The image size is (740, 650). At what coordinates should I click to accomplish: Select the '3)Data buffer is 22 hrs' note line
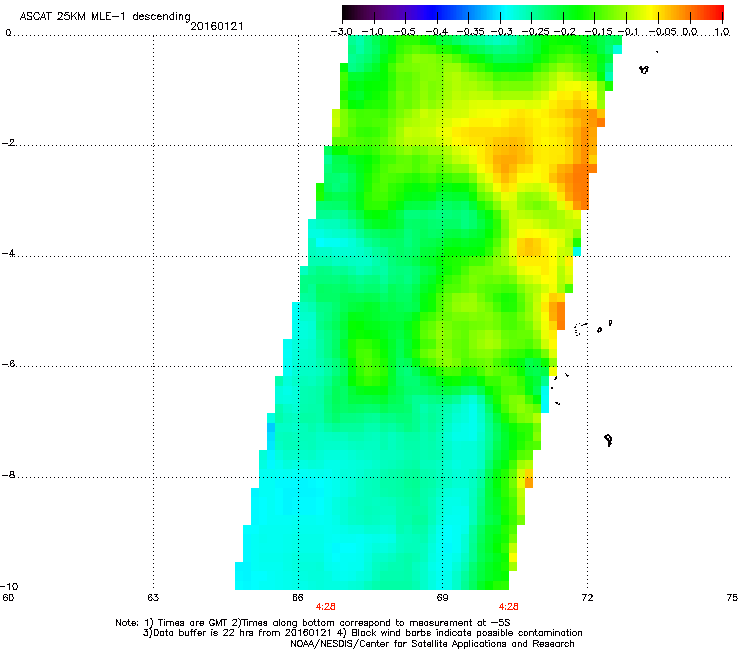(362, 633)
